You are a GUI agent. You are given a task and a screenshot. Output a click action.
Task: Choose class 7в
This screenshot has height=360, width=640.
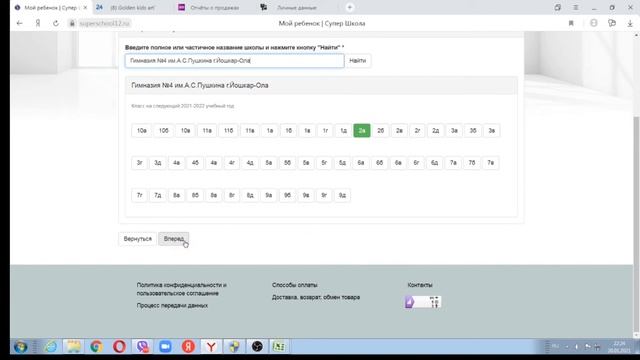[490, 163]
